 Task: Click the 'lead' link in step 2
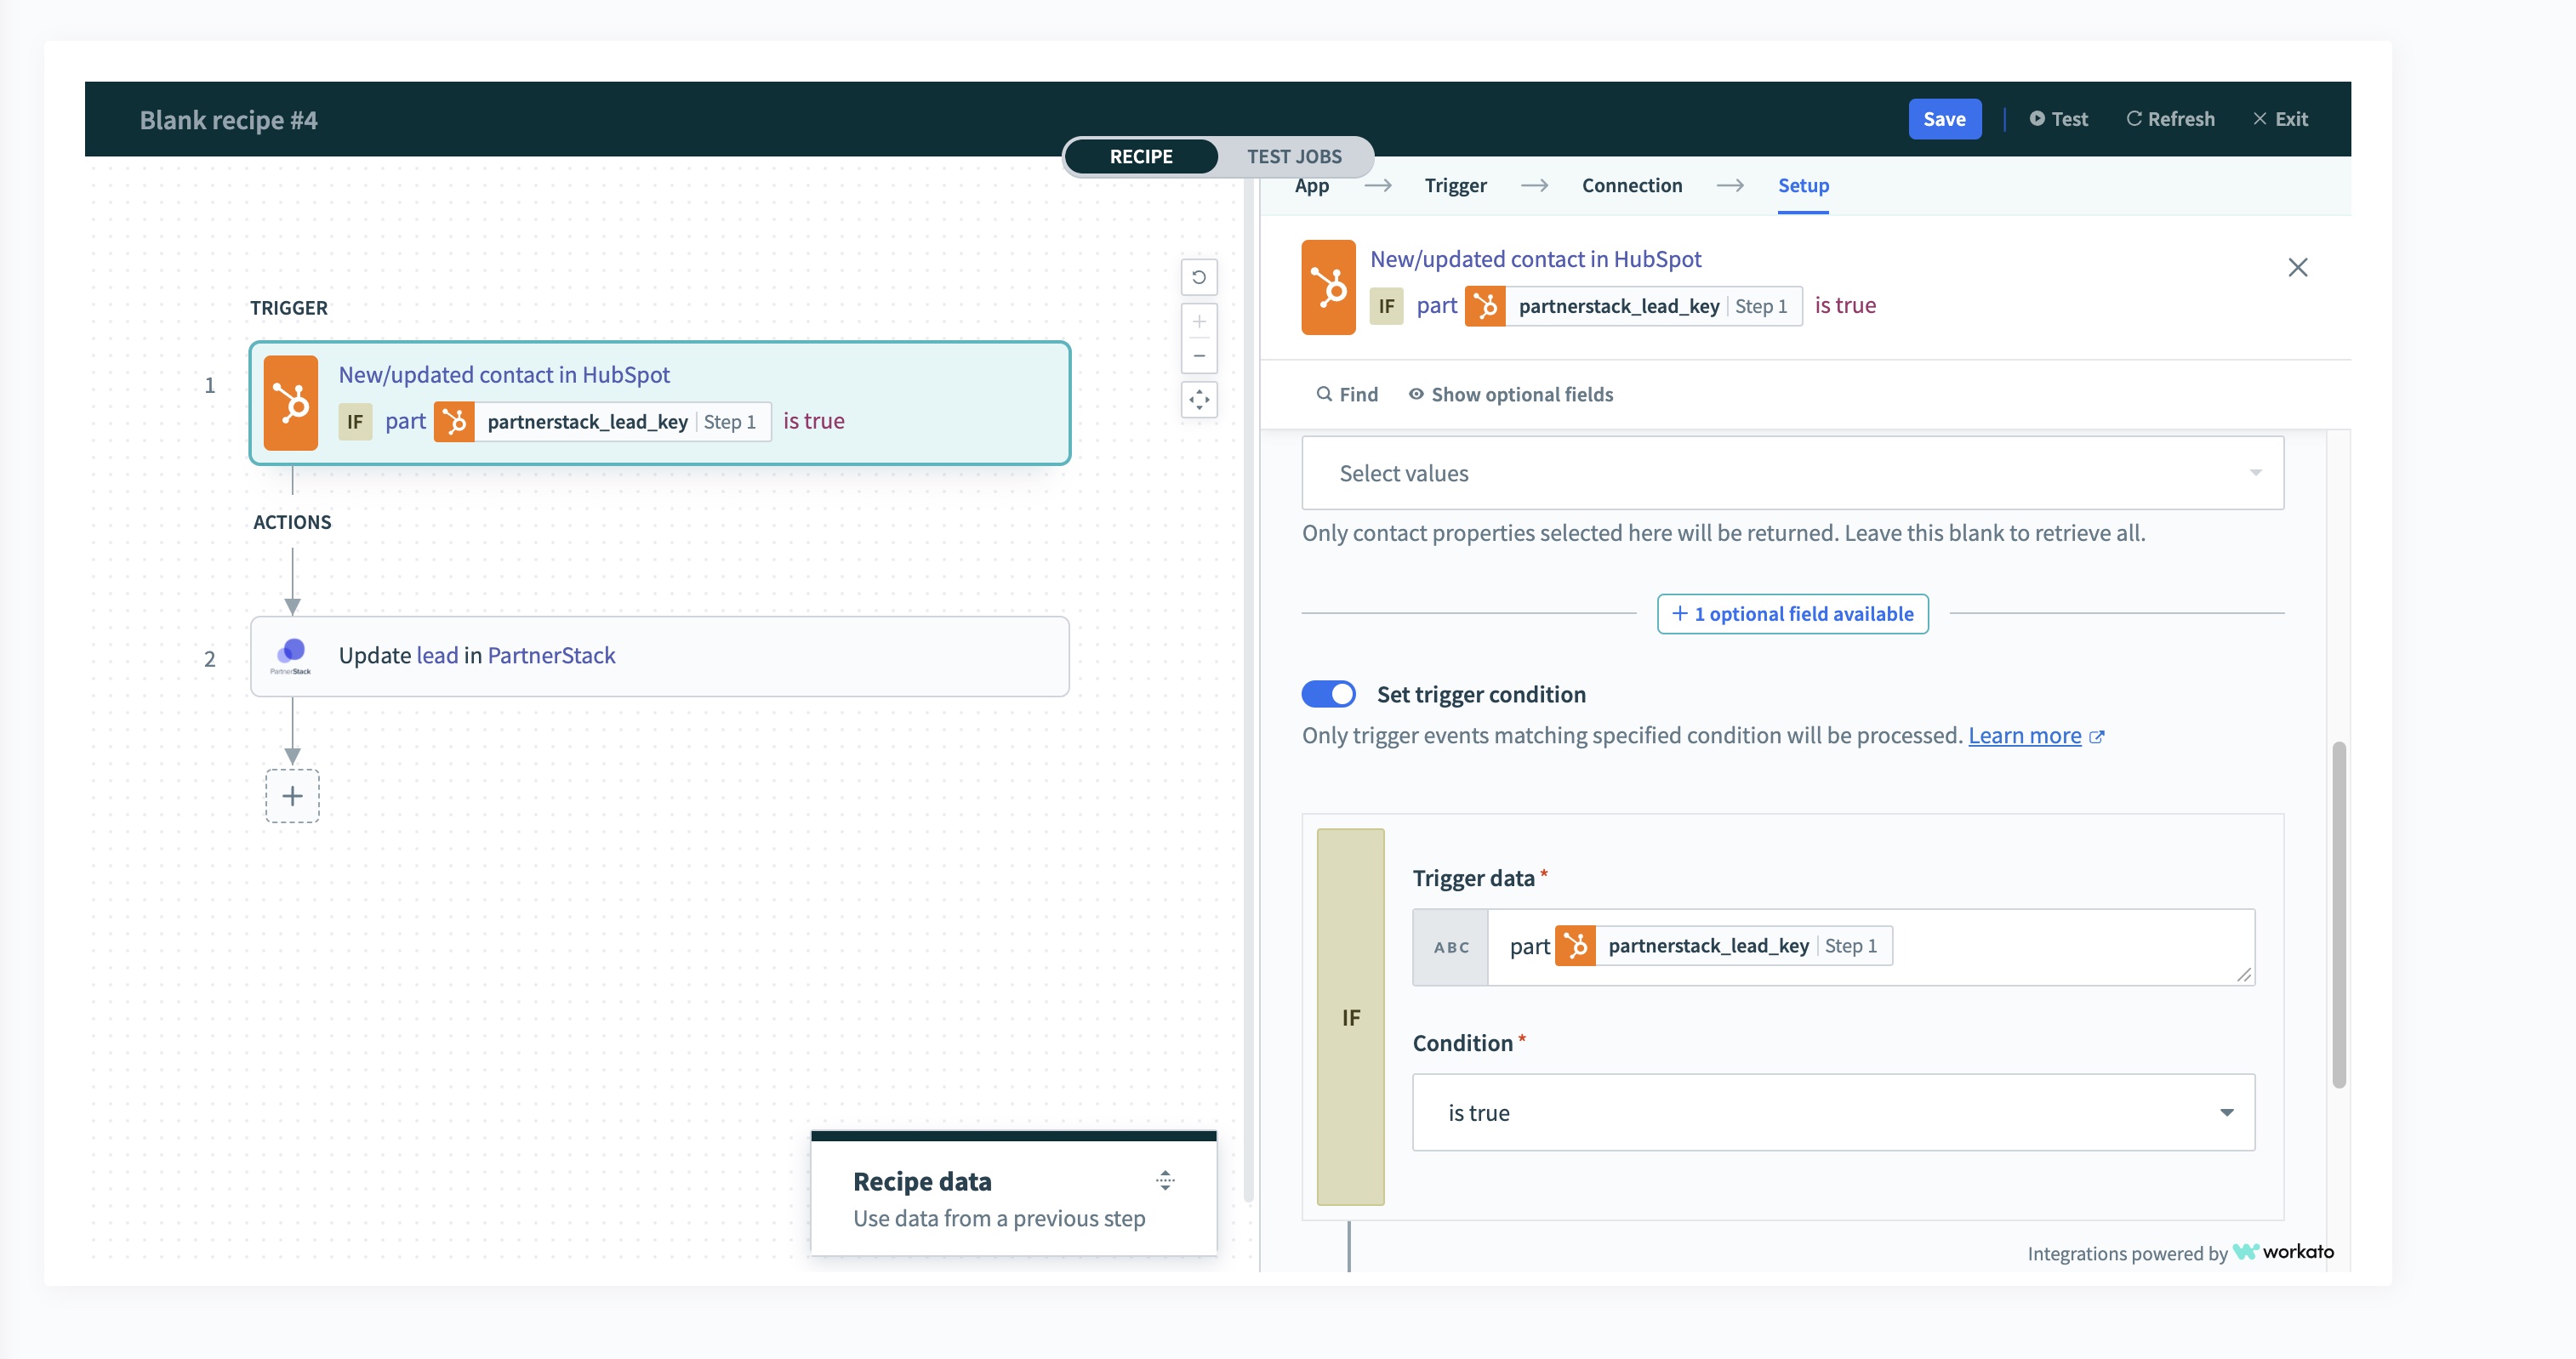(x=437, y=655)
